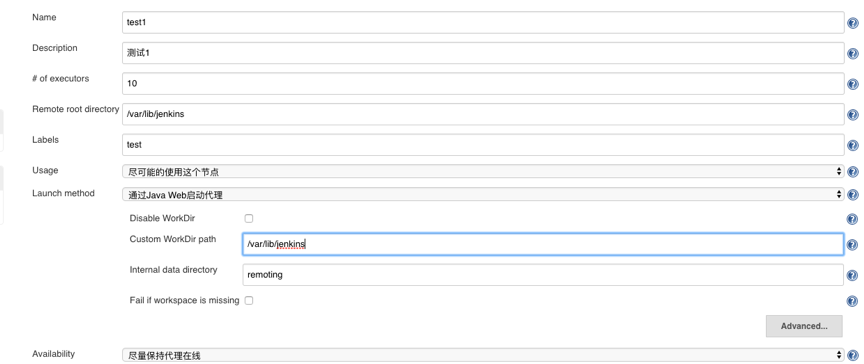Screen dimensions: 864x364
Task: Focus the Description input field
Action: (483, 53)
